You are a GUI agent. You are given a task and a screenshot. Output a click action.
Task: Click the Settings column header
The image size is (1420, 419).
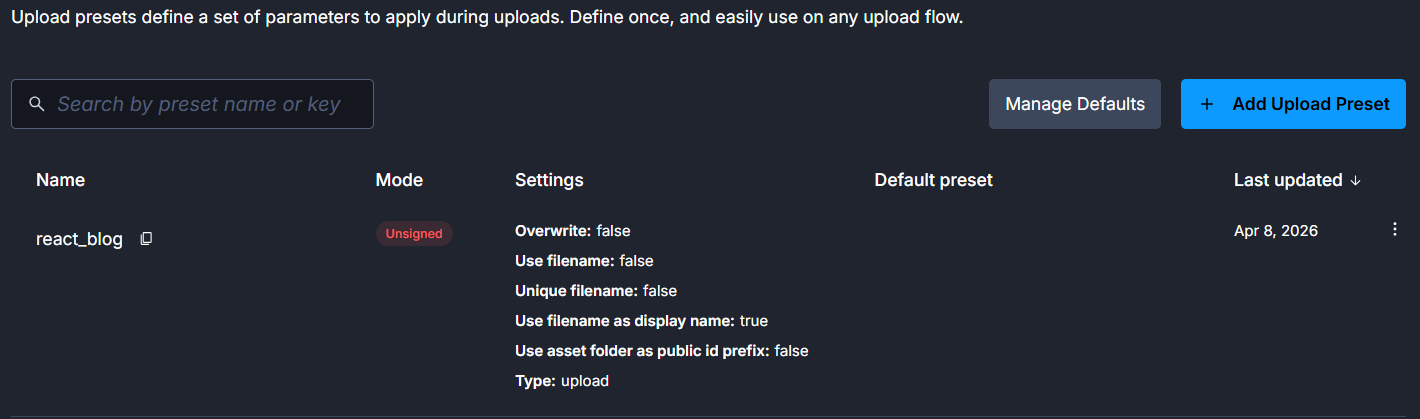(549, 180)
